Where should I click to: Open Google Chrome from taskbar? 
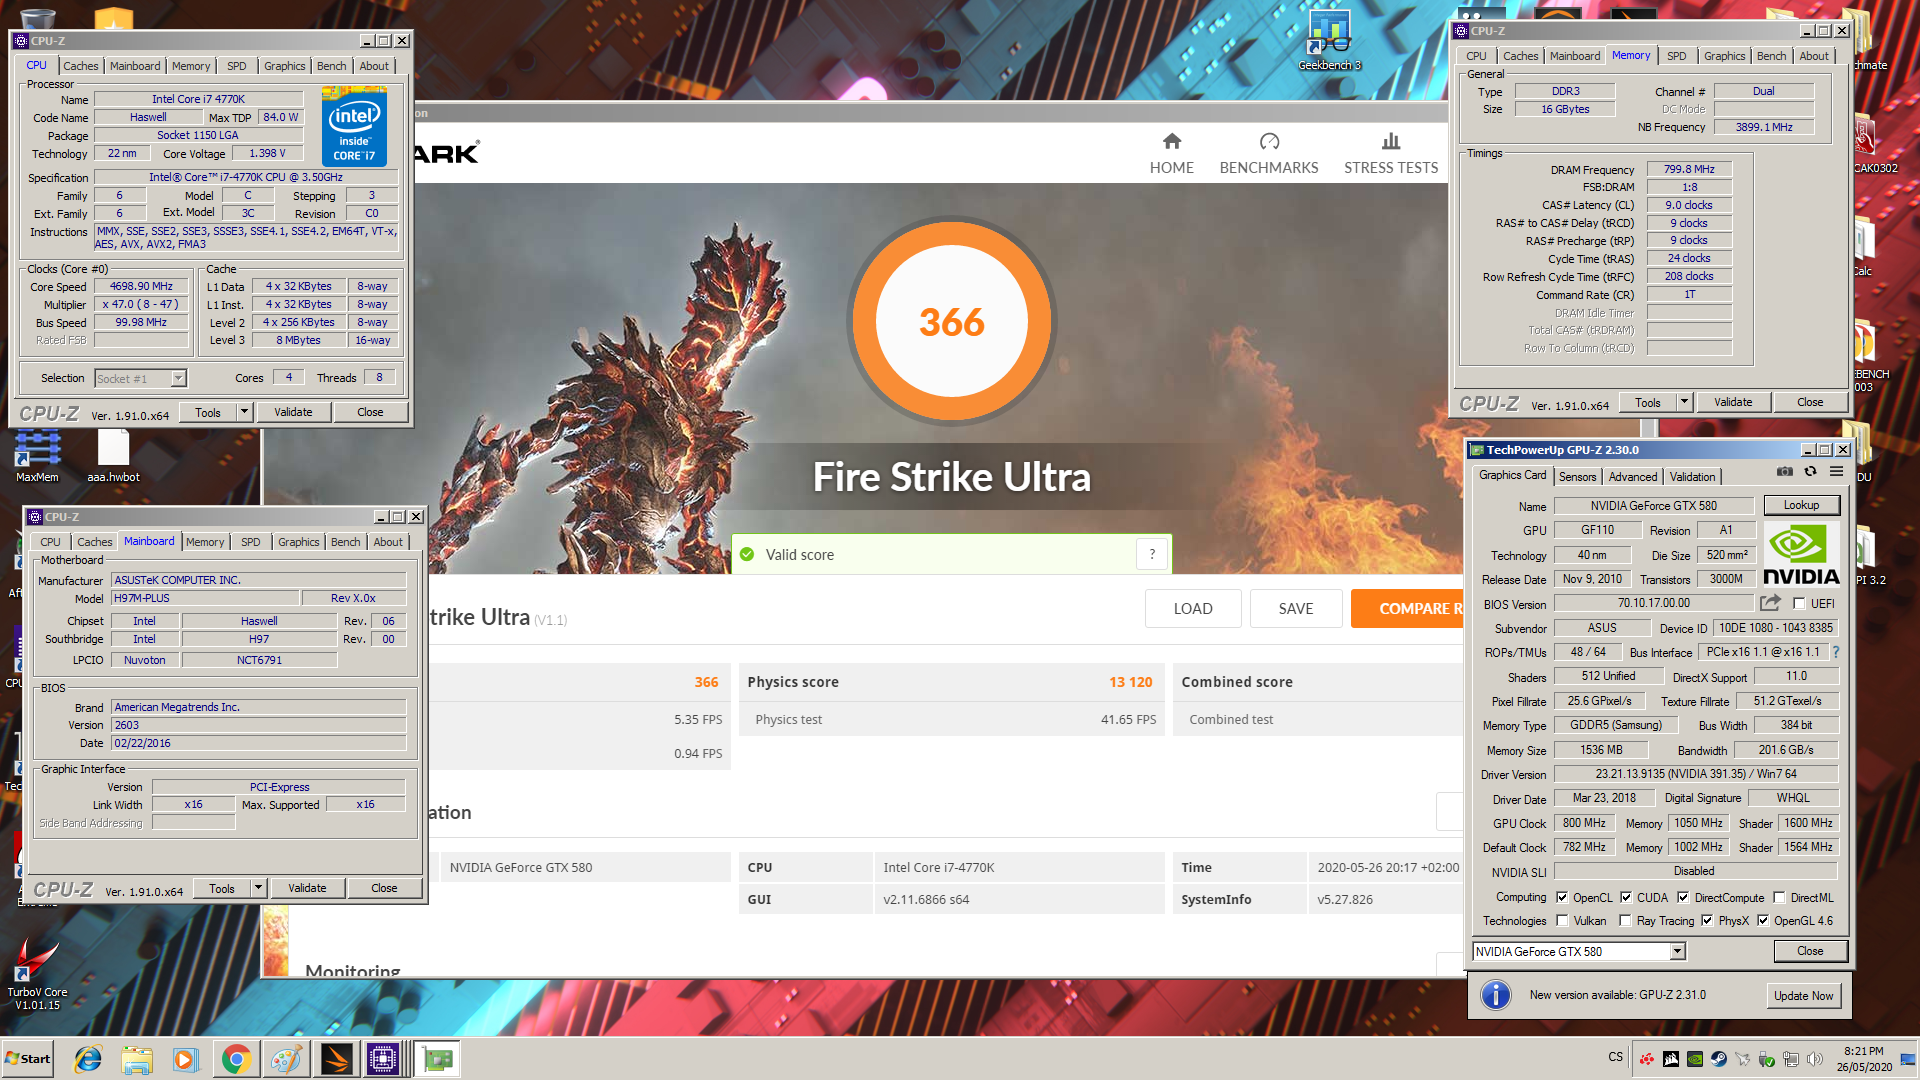coord(236,1059)
